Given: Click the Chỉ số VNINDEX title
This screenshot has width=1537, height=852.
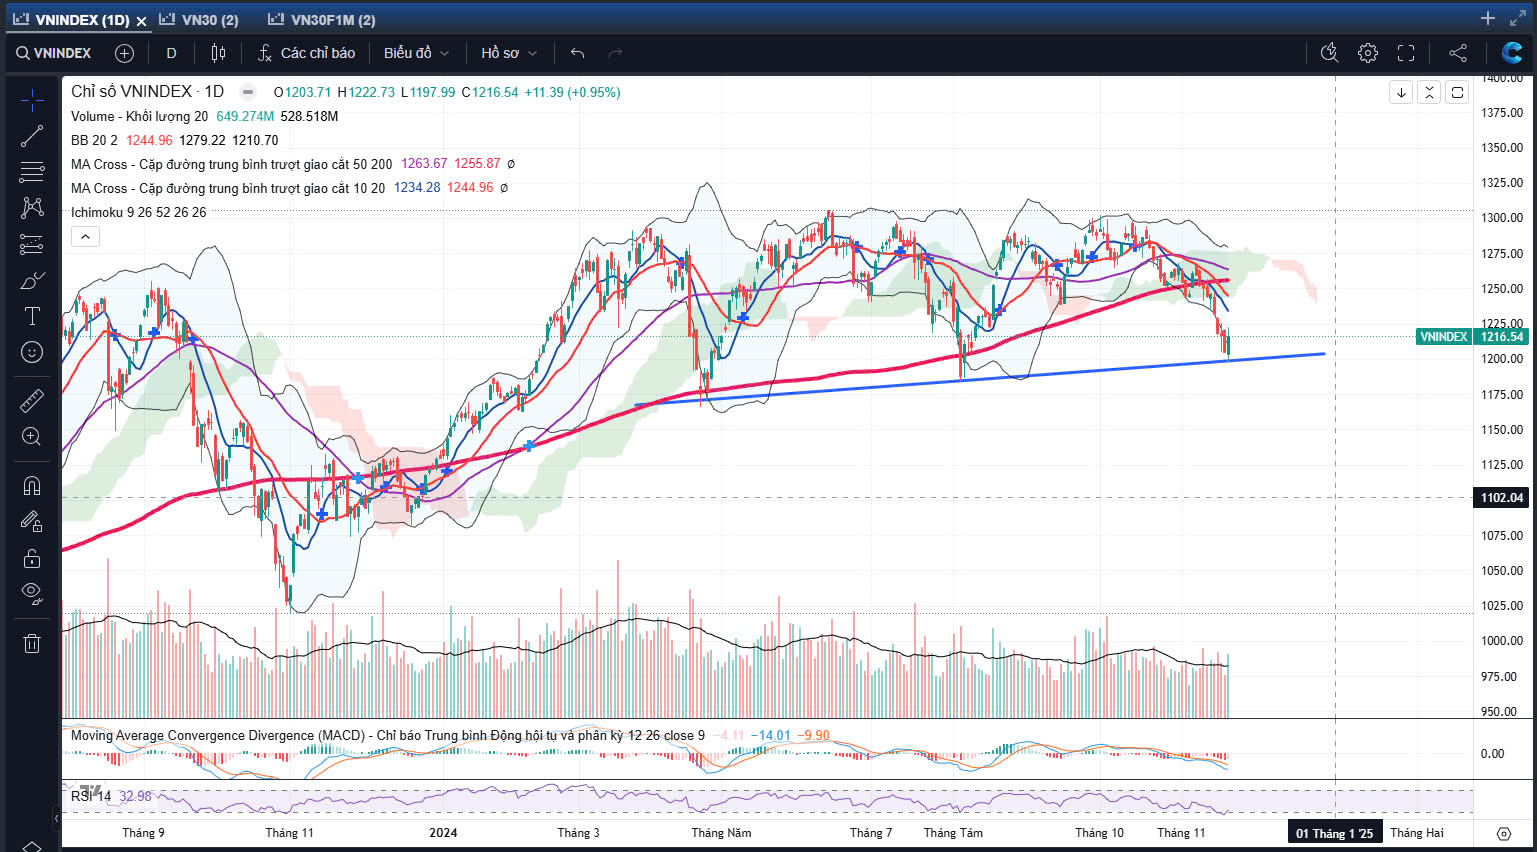Looking at the screenshot, I should [148, 91].
